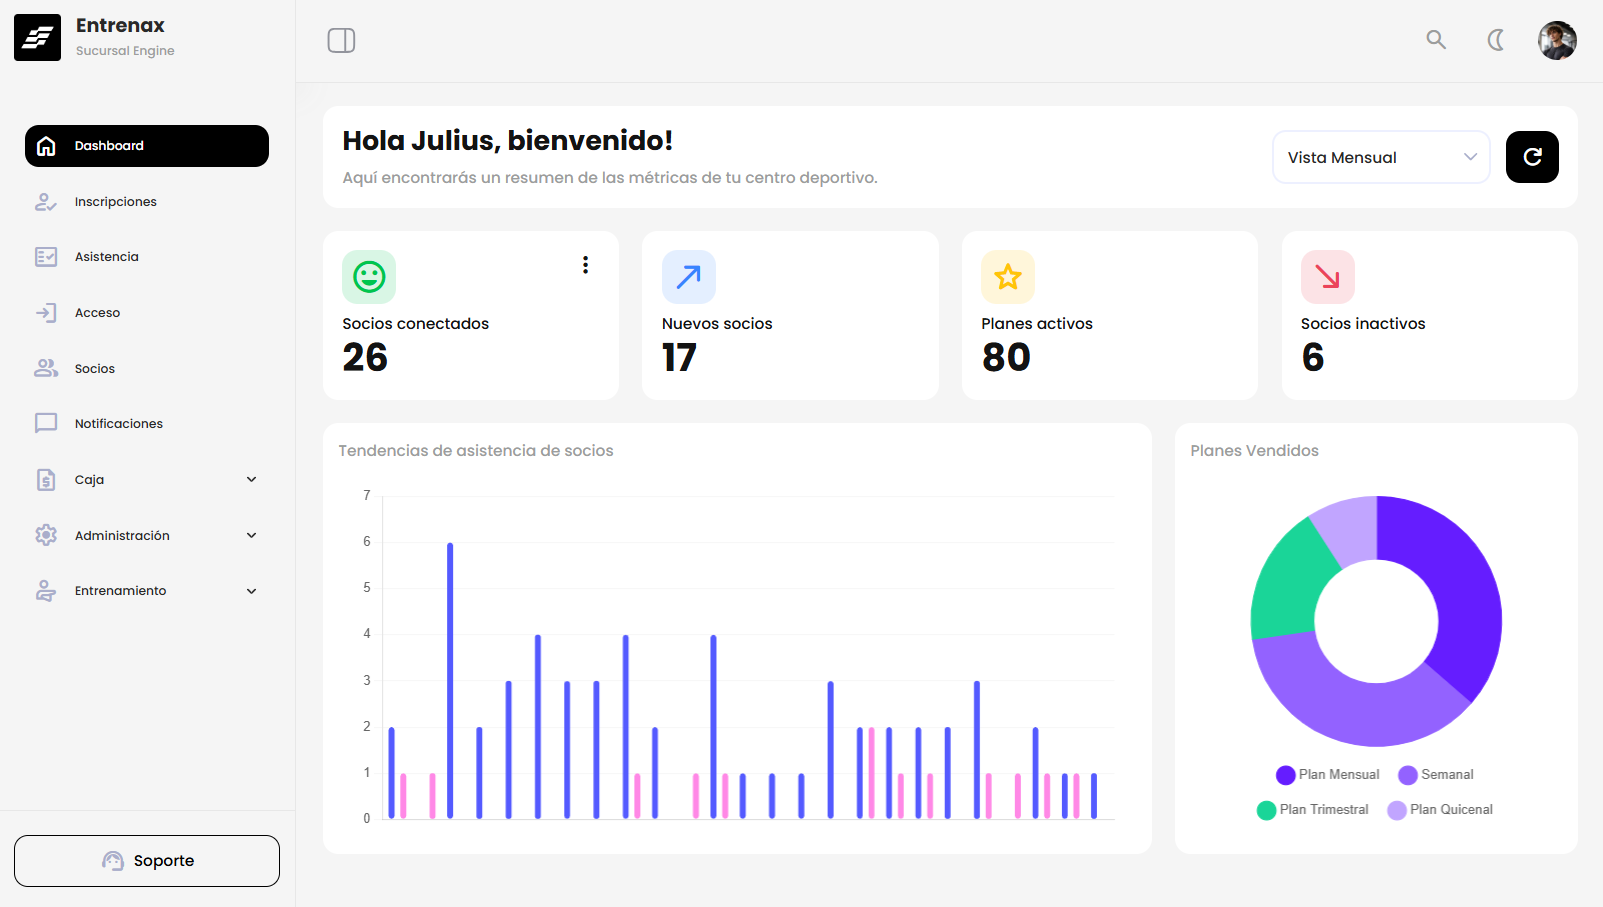Go to Inscripciones in the sidebar
Image resolution: width=1603 pixels, height=907 pixels.
coord(115,202)
